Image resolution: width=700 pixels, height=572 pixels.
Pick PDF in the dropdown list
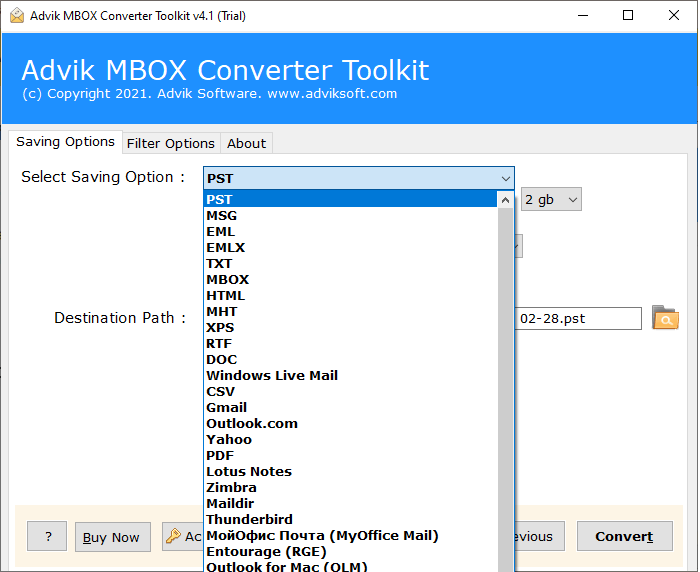(350, 455)
